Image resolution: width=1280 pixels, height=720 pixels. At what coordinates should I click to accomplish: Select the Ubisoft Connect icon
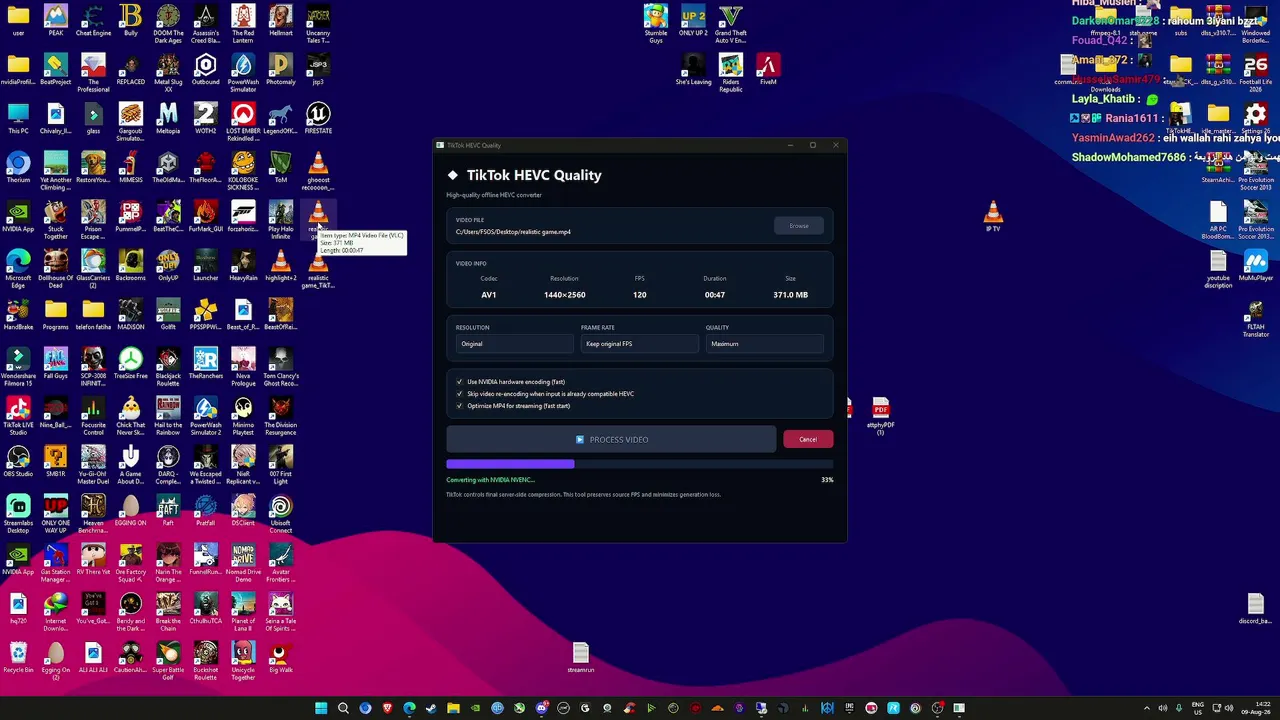(x=280, y=513)
